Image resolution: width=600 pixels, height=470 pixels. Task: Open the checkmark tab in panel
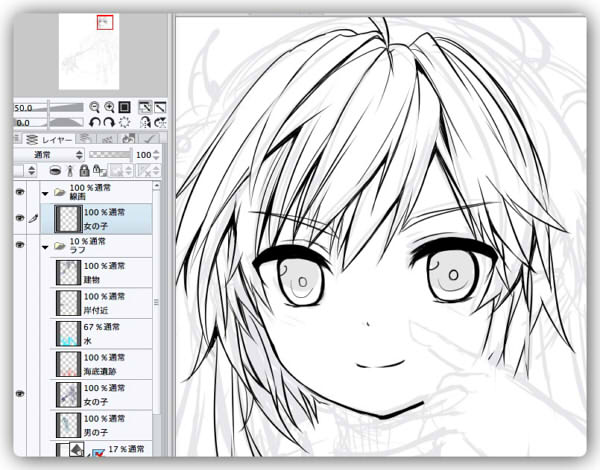pos(152,139)
